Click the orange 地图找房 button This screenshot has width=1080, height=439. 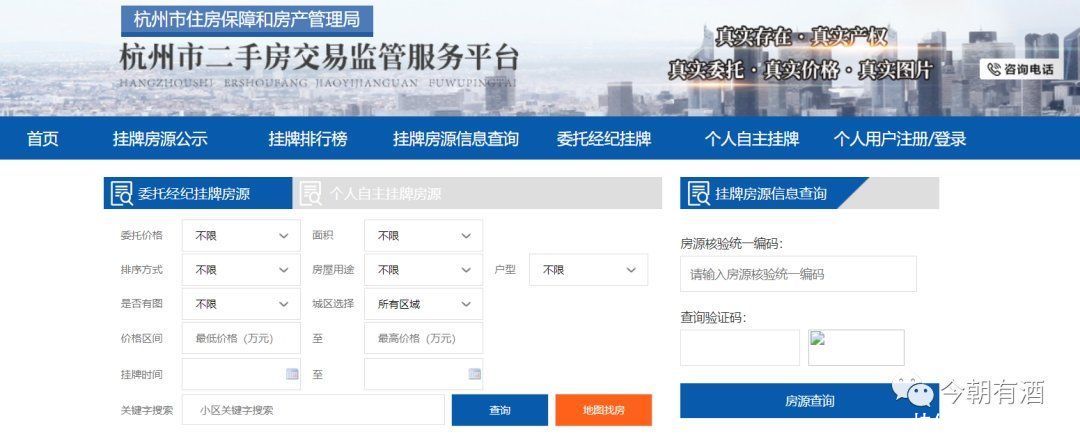click(x=603, y=410)
